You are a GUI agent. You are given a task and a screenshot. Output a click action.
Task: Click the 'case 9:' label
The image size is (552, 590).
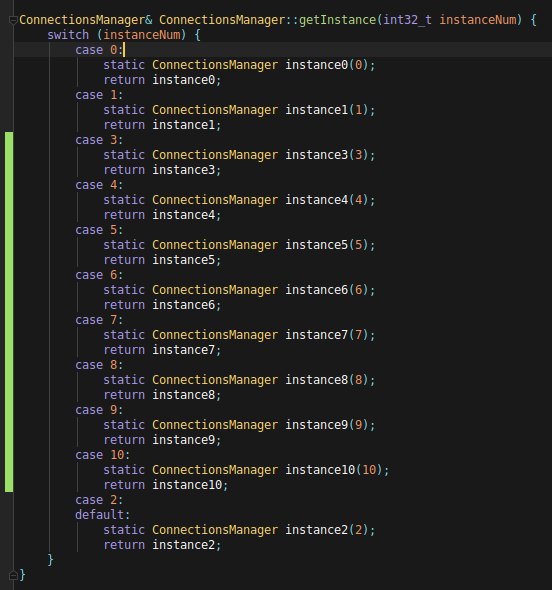(x=99, y=410)
